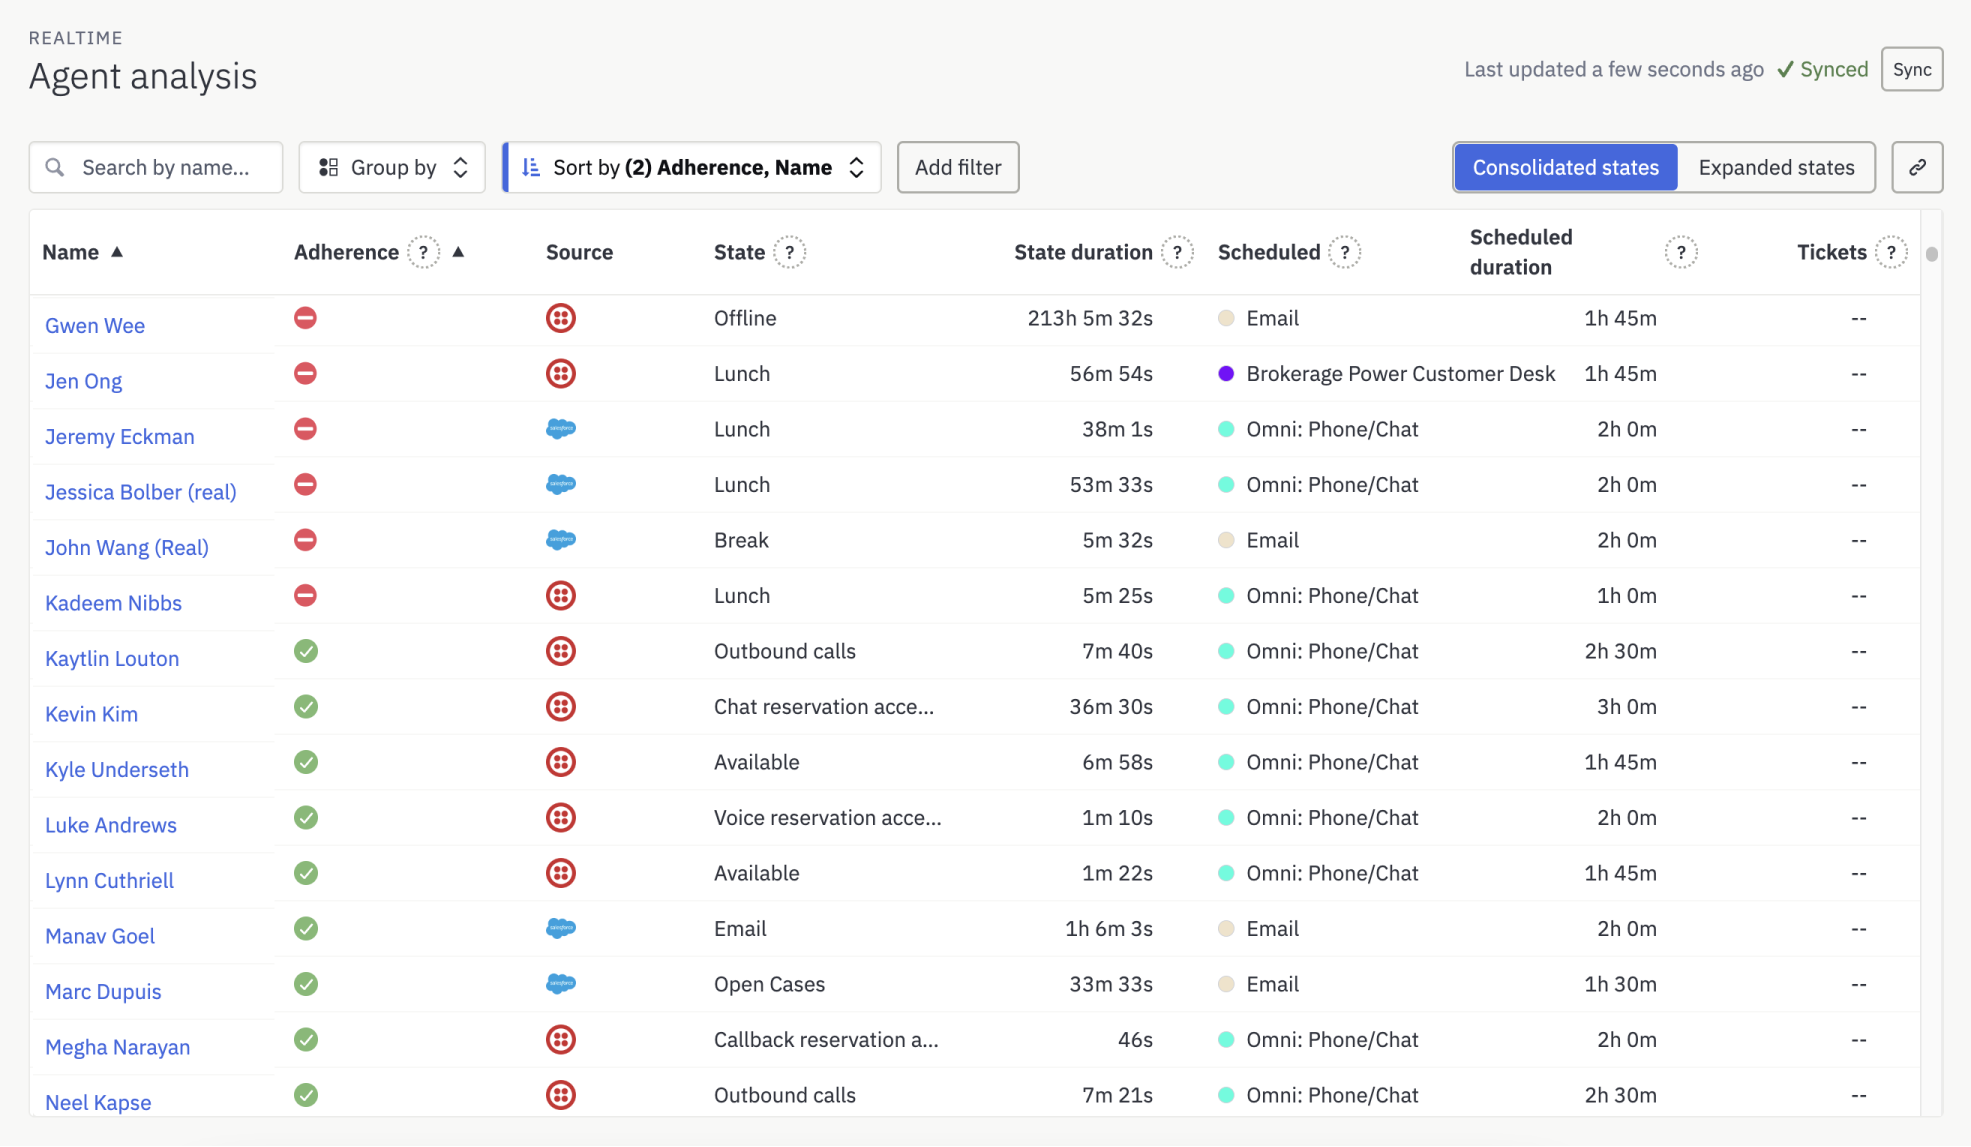Click the Tickets column help icon

click(1890, 252)
